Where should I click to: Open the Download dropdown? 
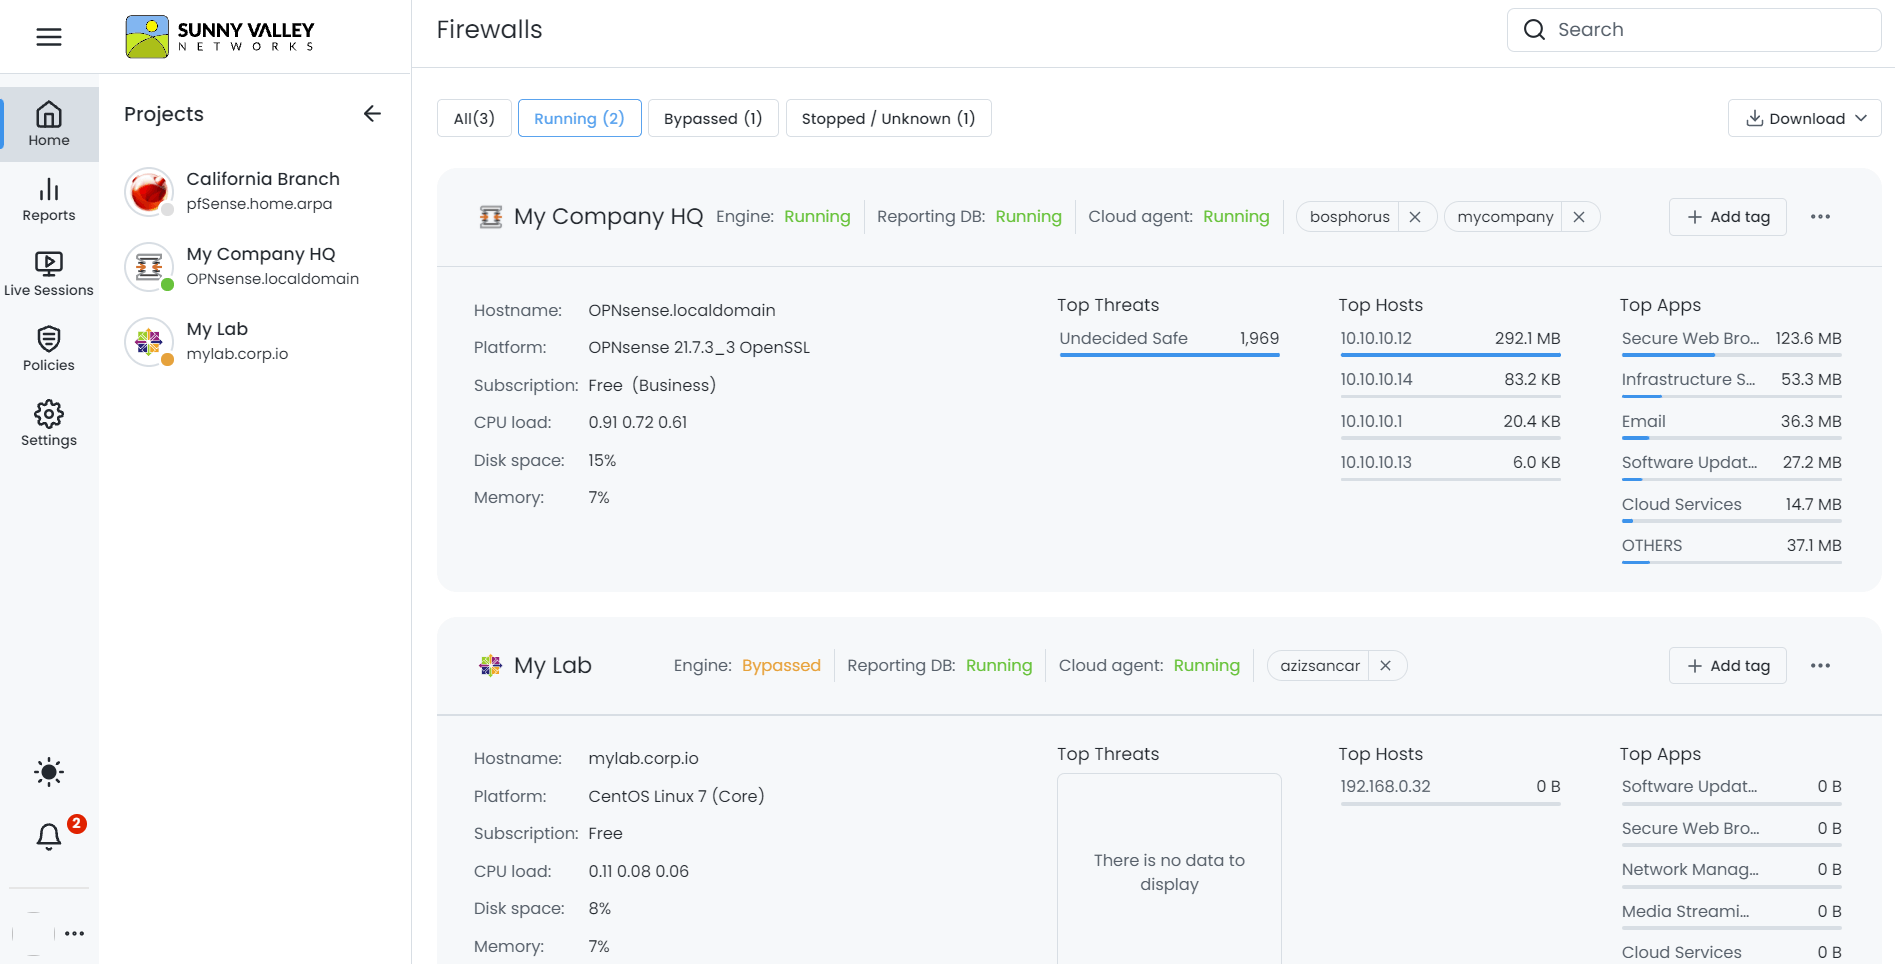click(1805, 118)
